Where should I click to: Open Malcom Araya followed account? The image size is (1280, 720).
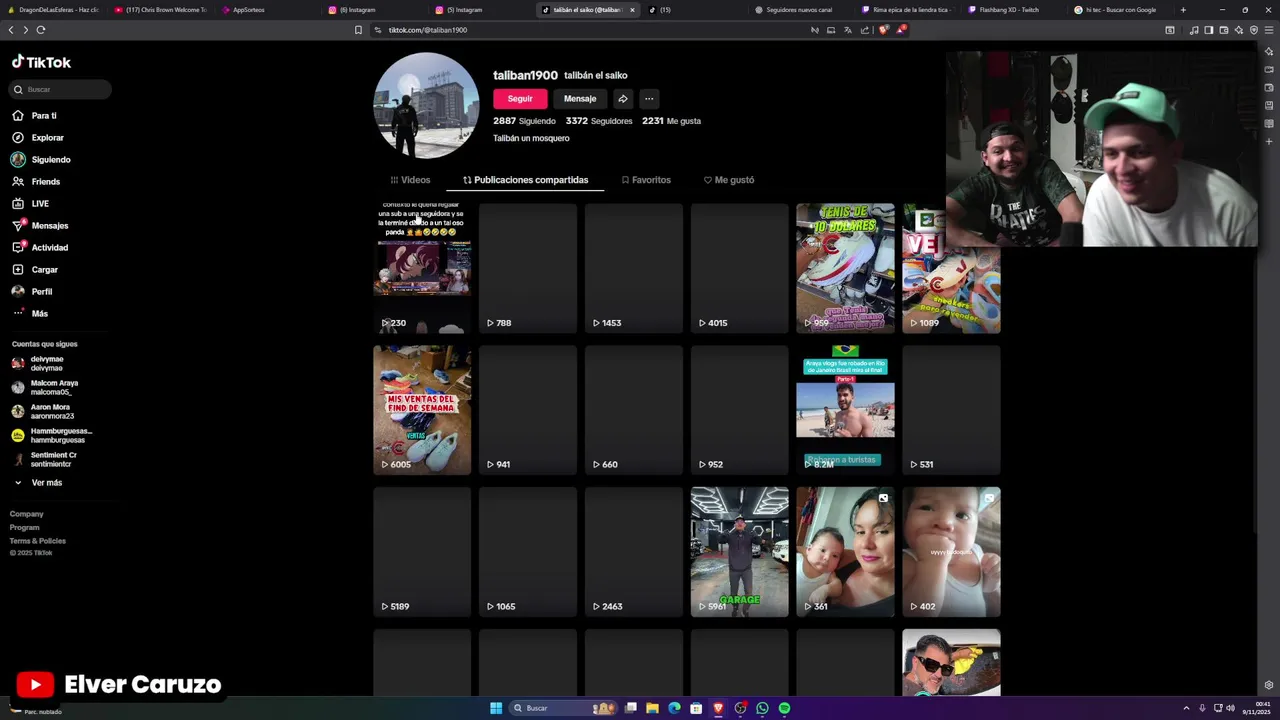pyautogui.click(x=44, y=388)
